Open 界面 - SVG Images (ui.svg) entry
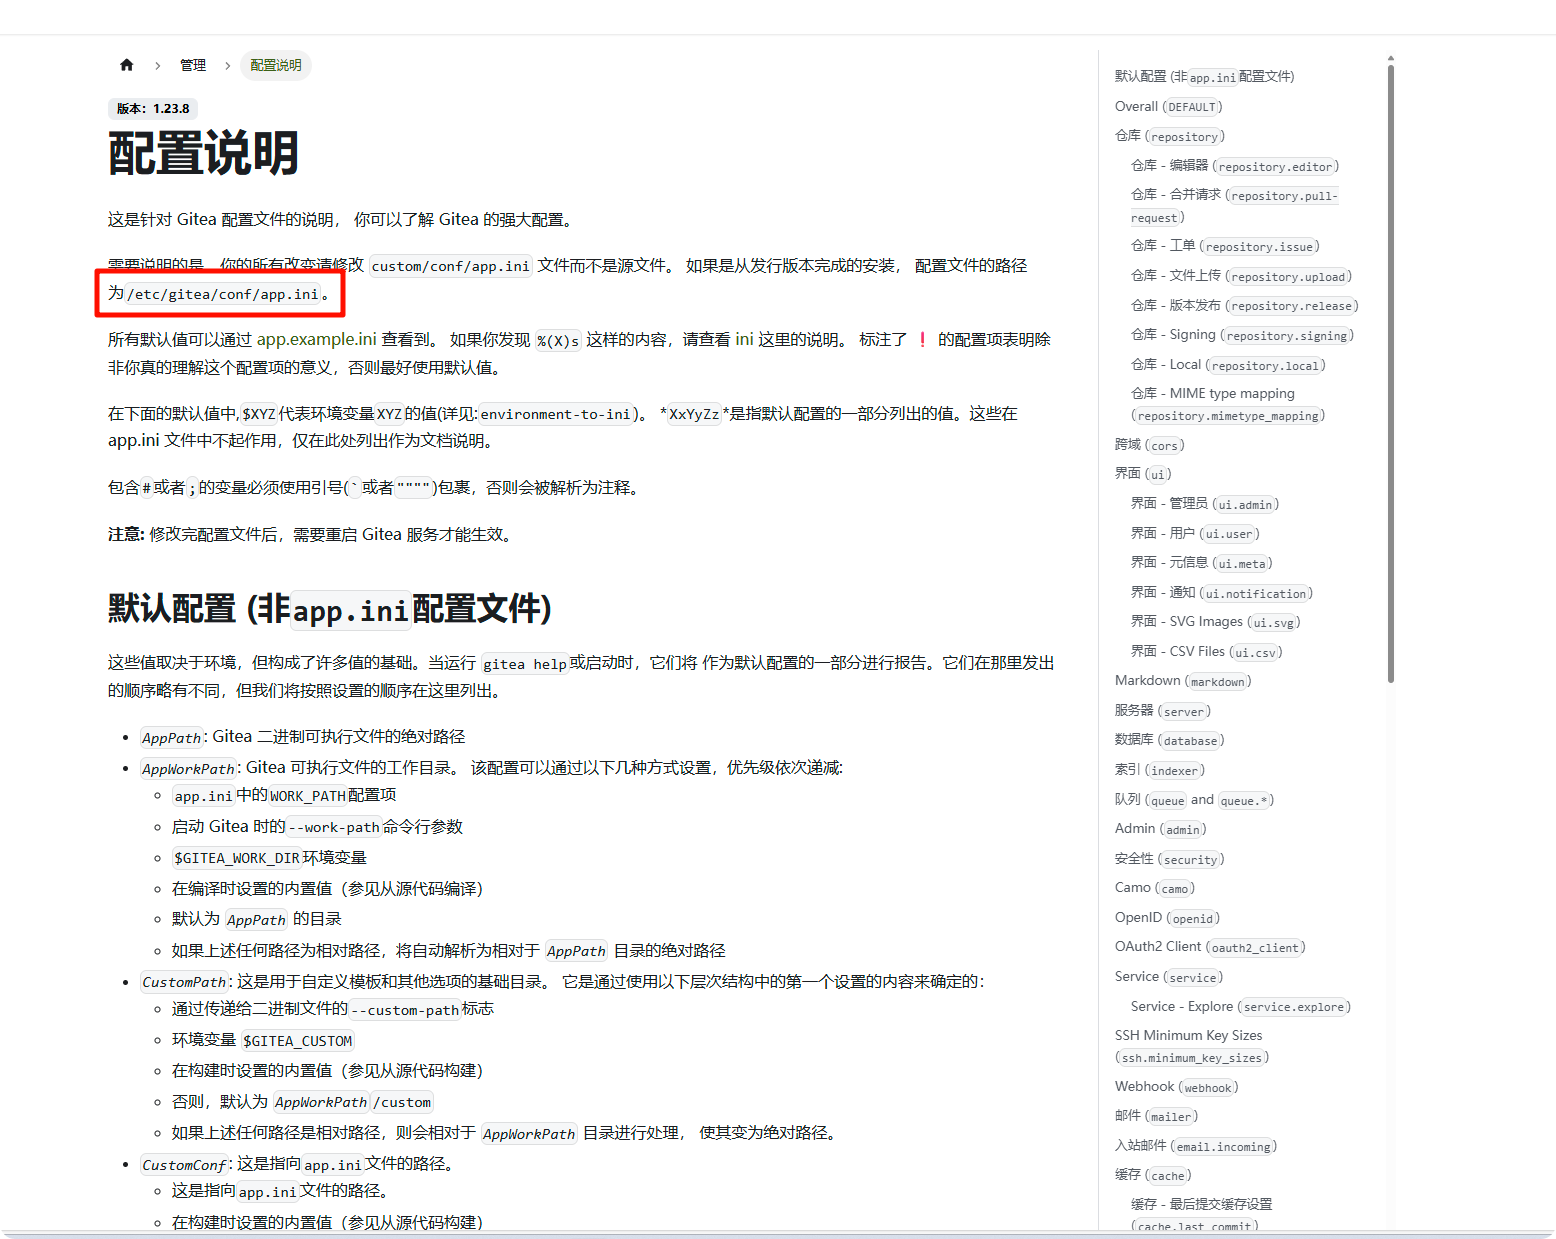This screenshot has height=1239, width=1556. click(x=1215, y=622)
